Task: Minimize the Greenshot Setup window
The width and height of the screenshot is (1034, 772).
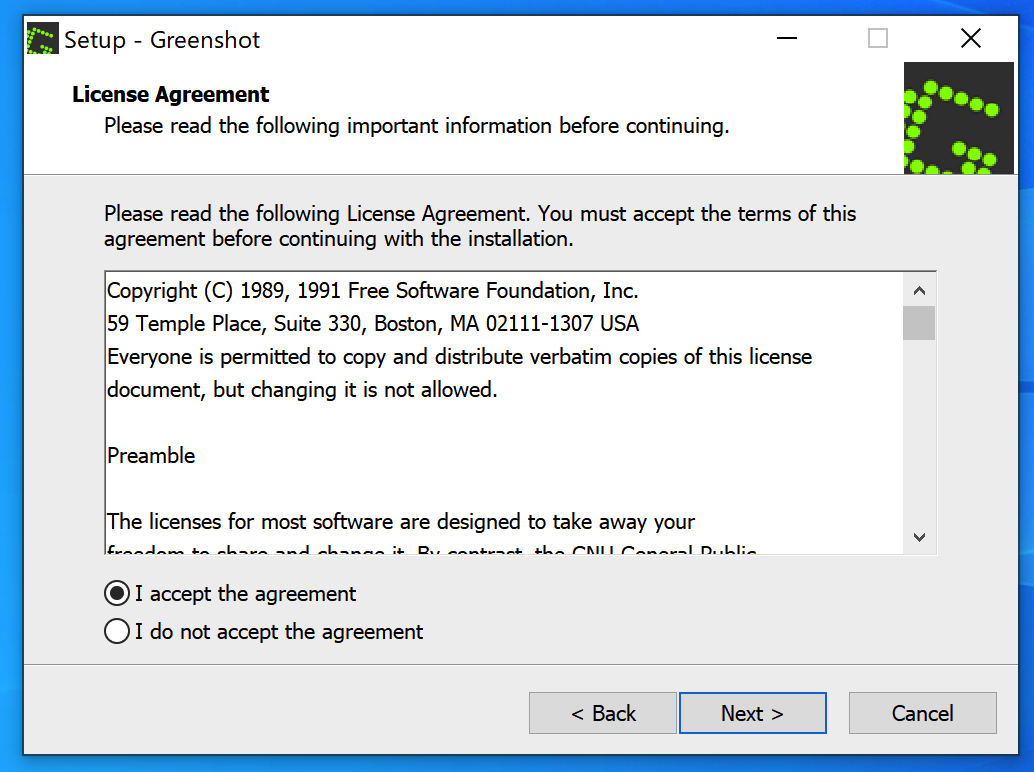Action: (787, 39)
